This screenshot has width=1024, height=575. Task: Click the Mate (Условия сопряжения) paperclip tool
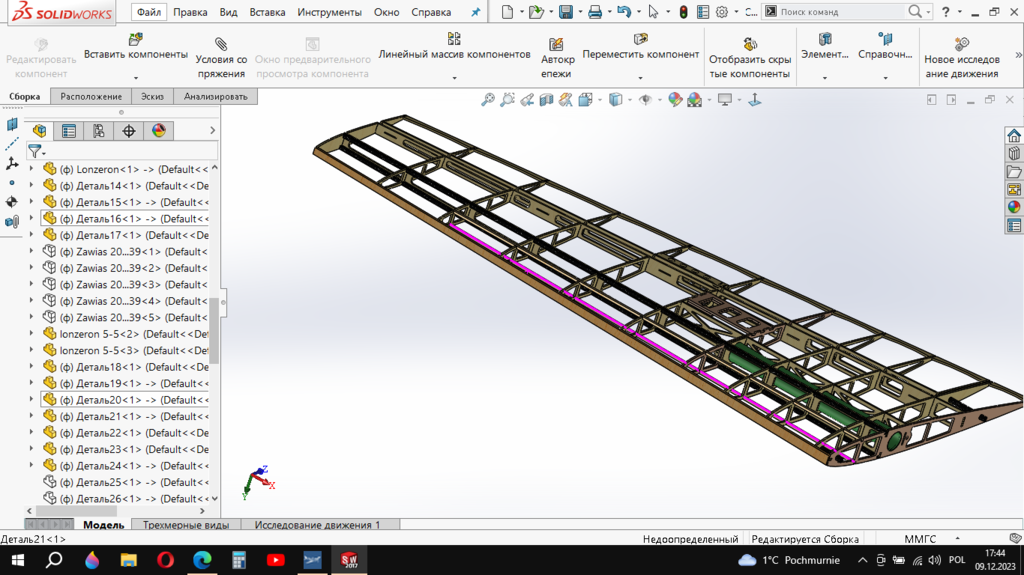click(221, 45)
